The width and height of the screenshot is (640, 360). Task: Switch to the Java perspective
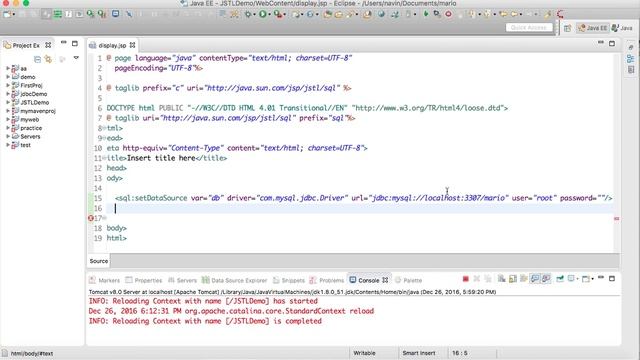coord(622,28)
